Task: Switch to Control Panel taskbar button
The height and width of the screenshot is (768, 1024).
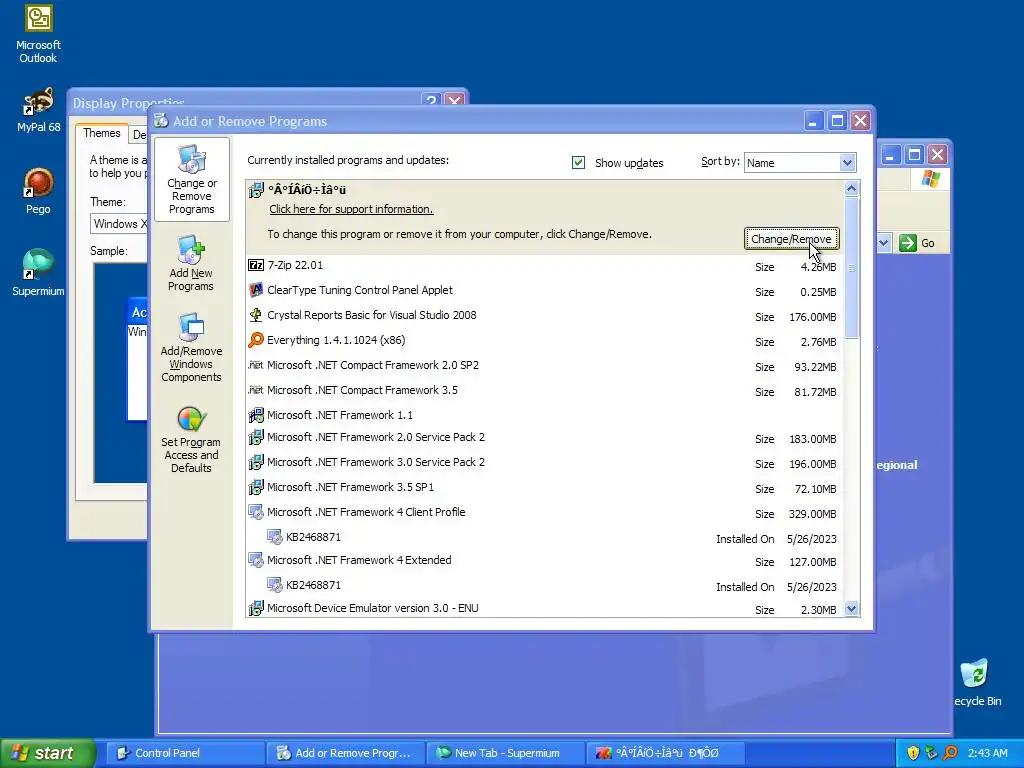Action: point(185,753)
